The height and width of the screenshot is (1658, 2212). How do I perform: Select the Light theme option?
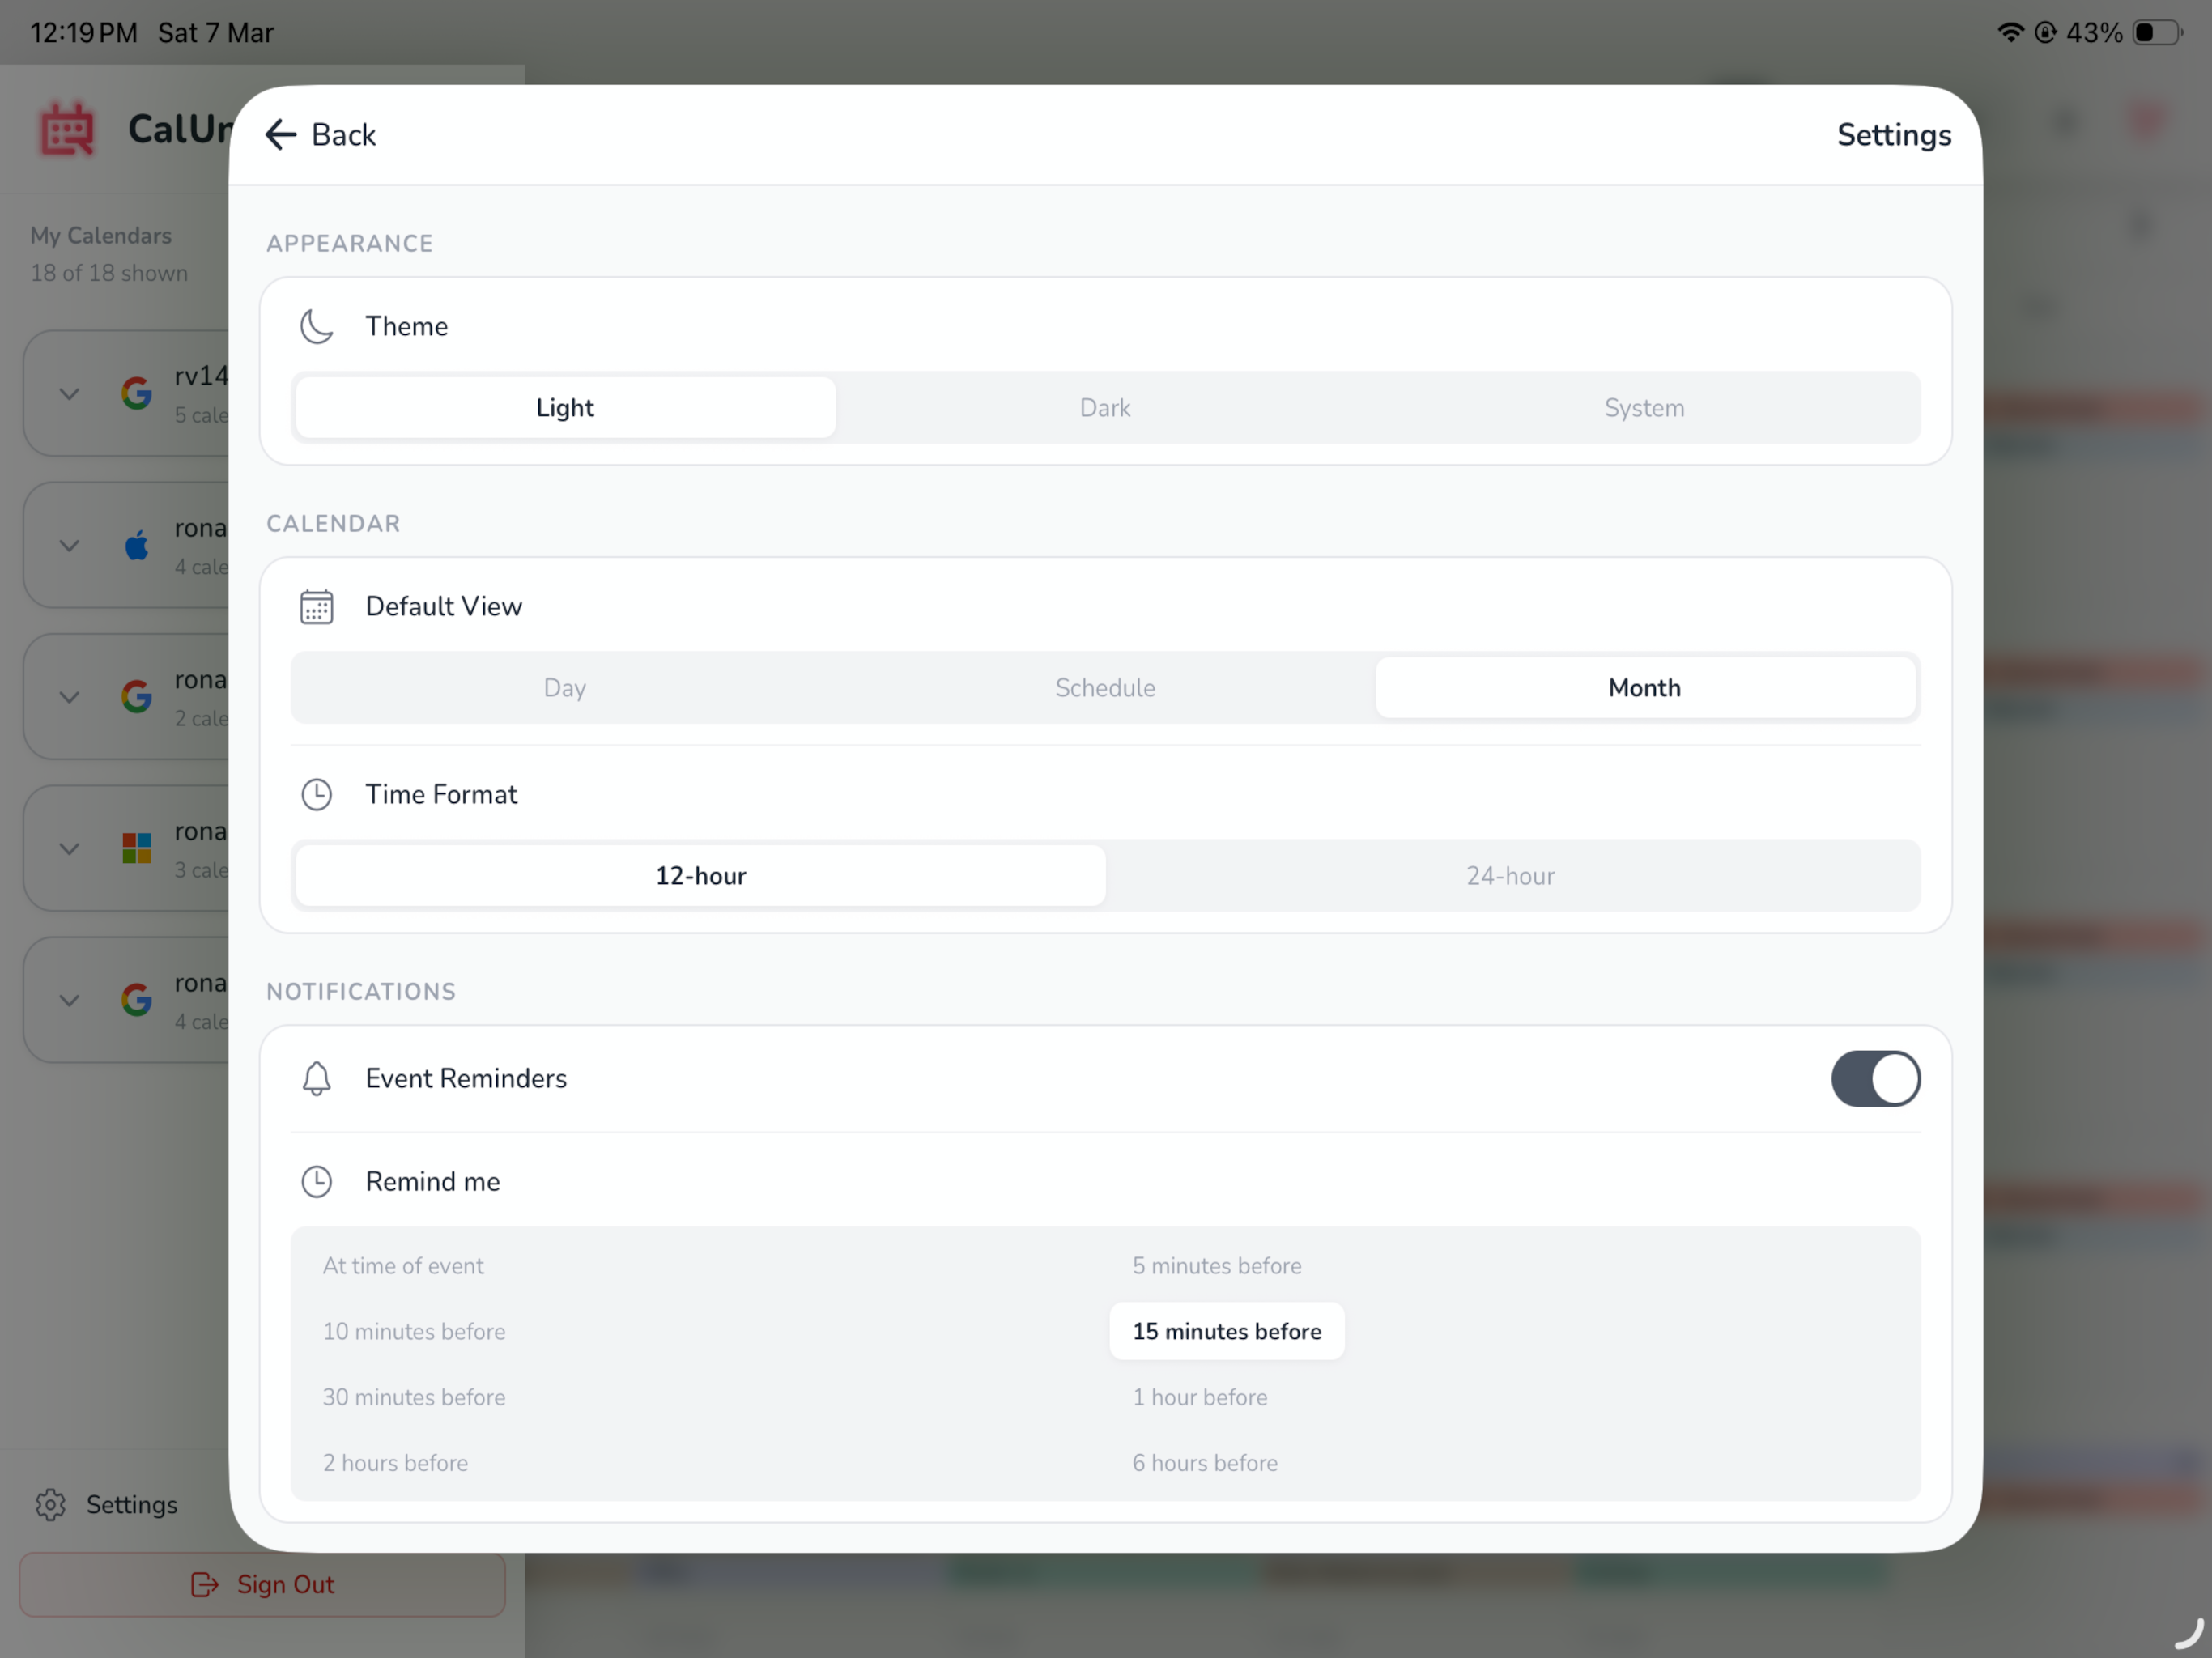pos(565,408)
